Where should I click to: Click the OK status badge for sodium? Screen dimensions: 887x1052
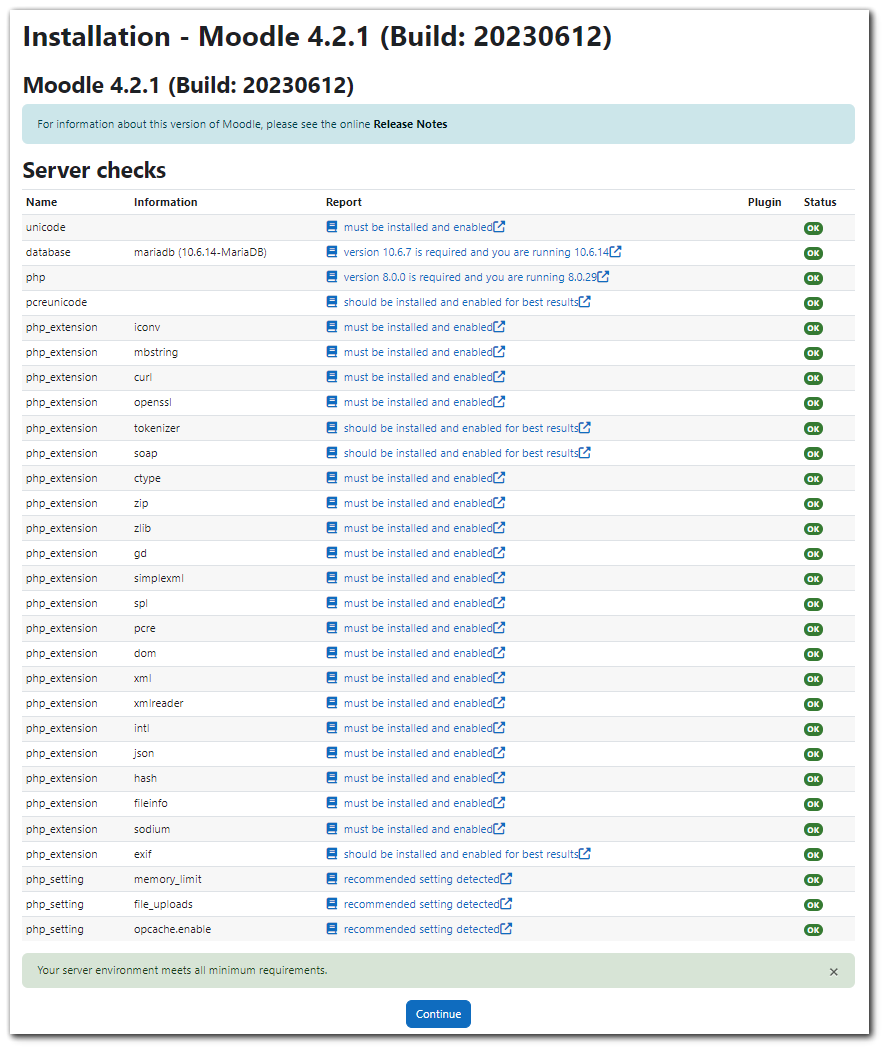click(x=813, y=830)
